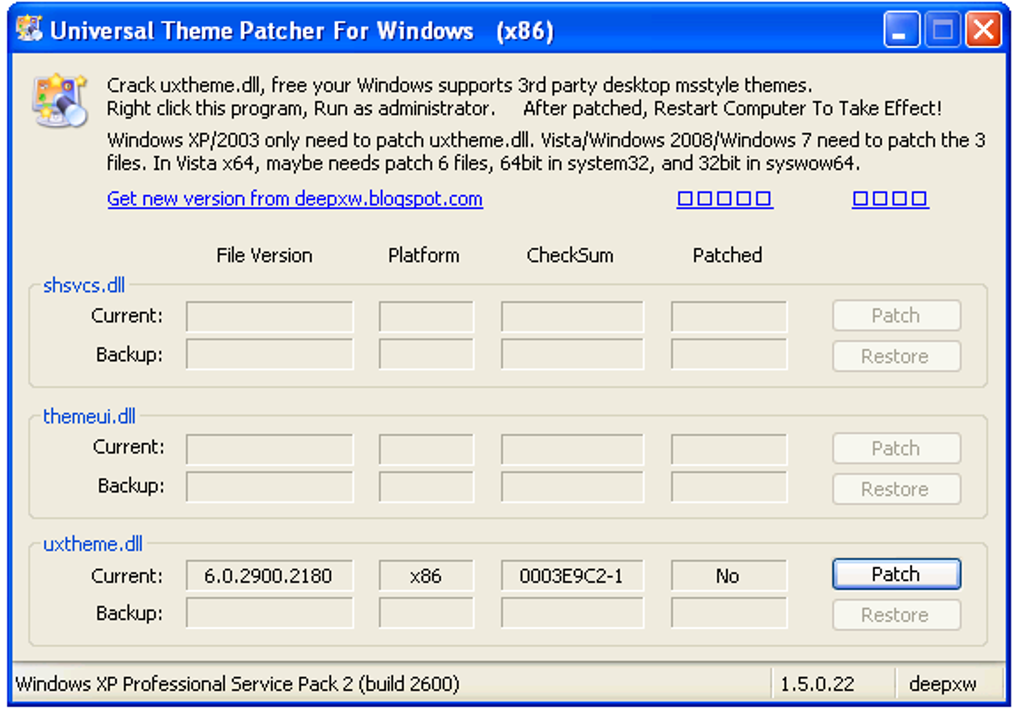Click the CheckSum column header
This screenshot has height=714, width=1020.
[570, 256]
